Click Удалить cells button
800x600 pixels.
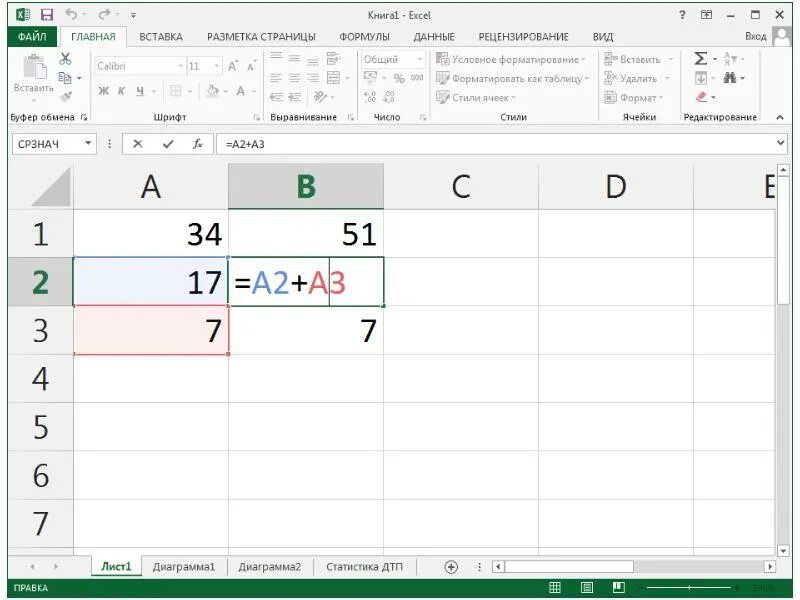(x=630, y=79)
